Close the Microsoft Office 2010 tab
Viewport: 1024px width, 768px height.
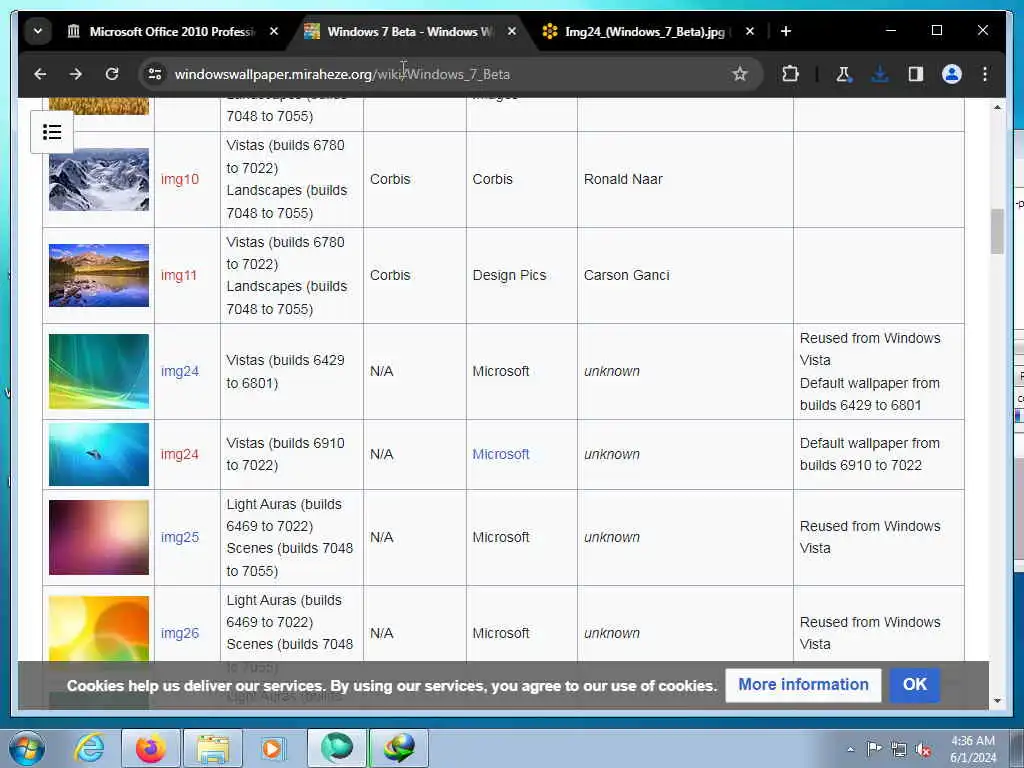pyautogui.click(x=274, y=31)
